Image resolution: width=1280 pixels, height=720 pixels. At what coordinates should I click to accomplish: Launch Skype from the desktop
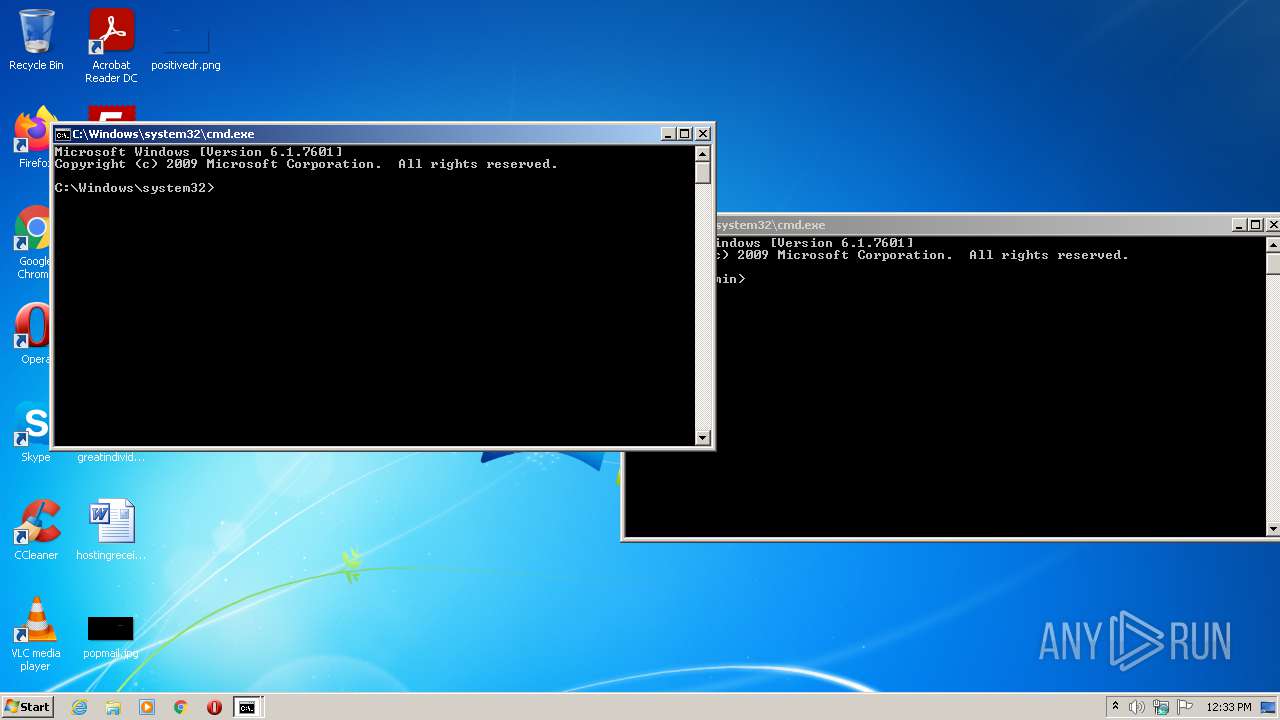tap(33, 432)
